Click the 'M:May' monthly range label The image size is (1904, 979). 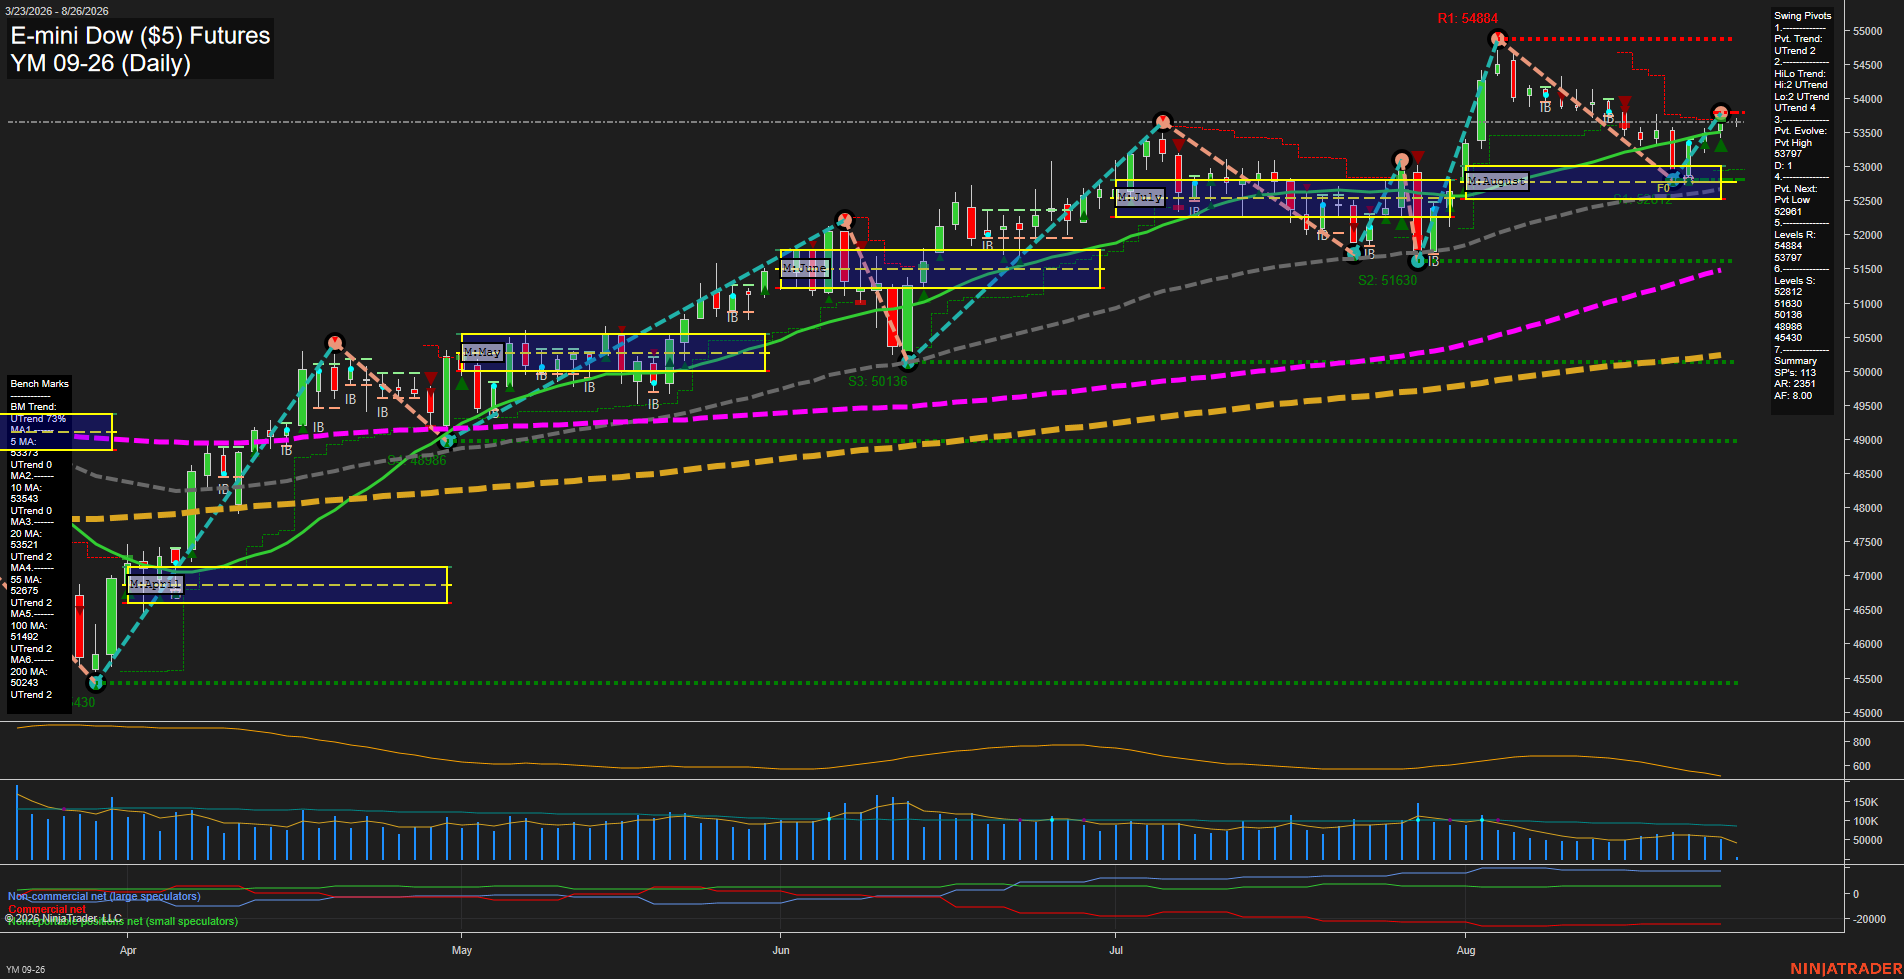click(x=482, y=353)
